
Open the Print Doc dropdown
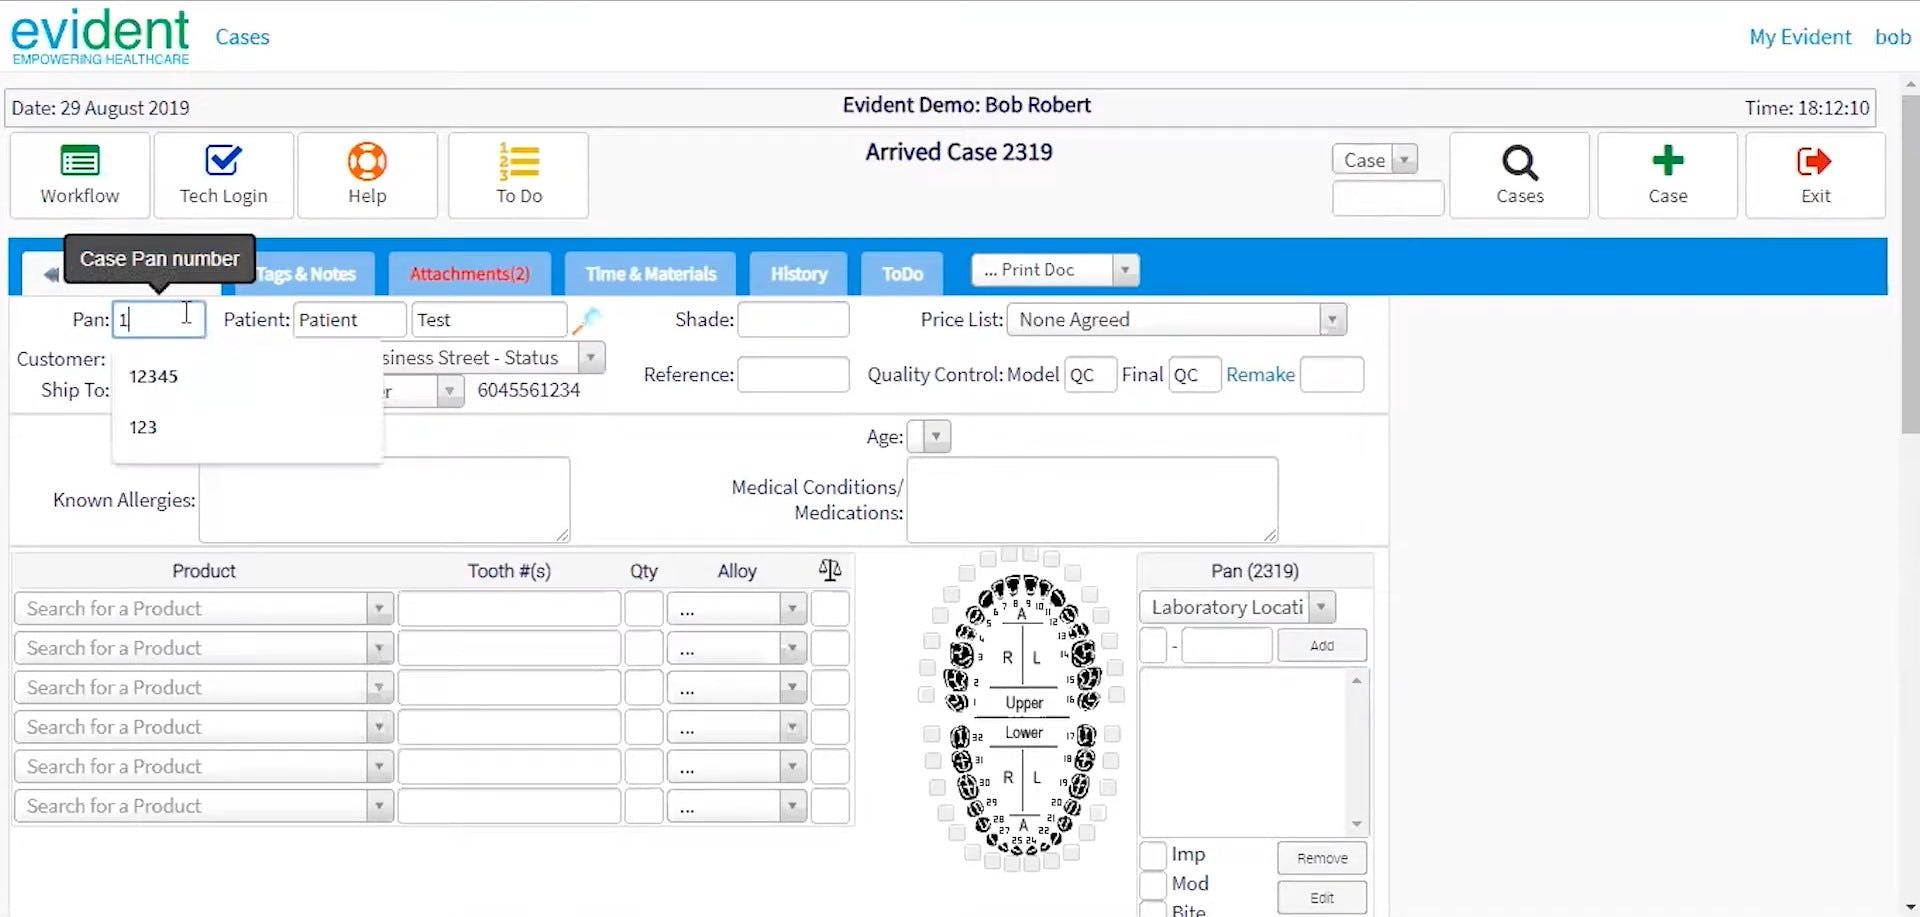coord(1126,269)
